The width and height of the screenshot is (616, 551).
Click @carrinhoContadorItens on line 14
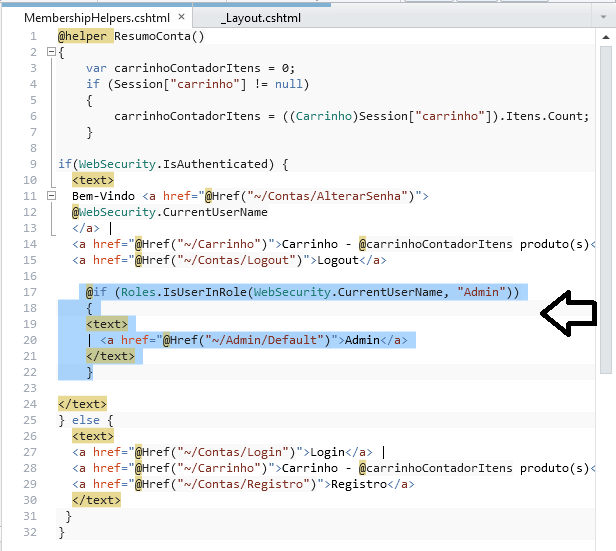(x=436, y=244)
